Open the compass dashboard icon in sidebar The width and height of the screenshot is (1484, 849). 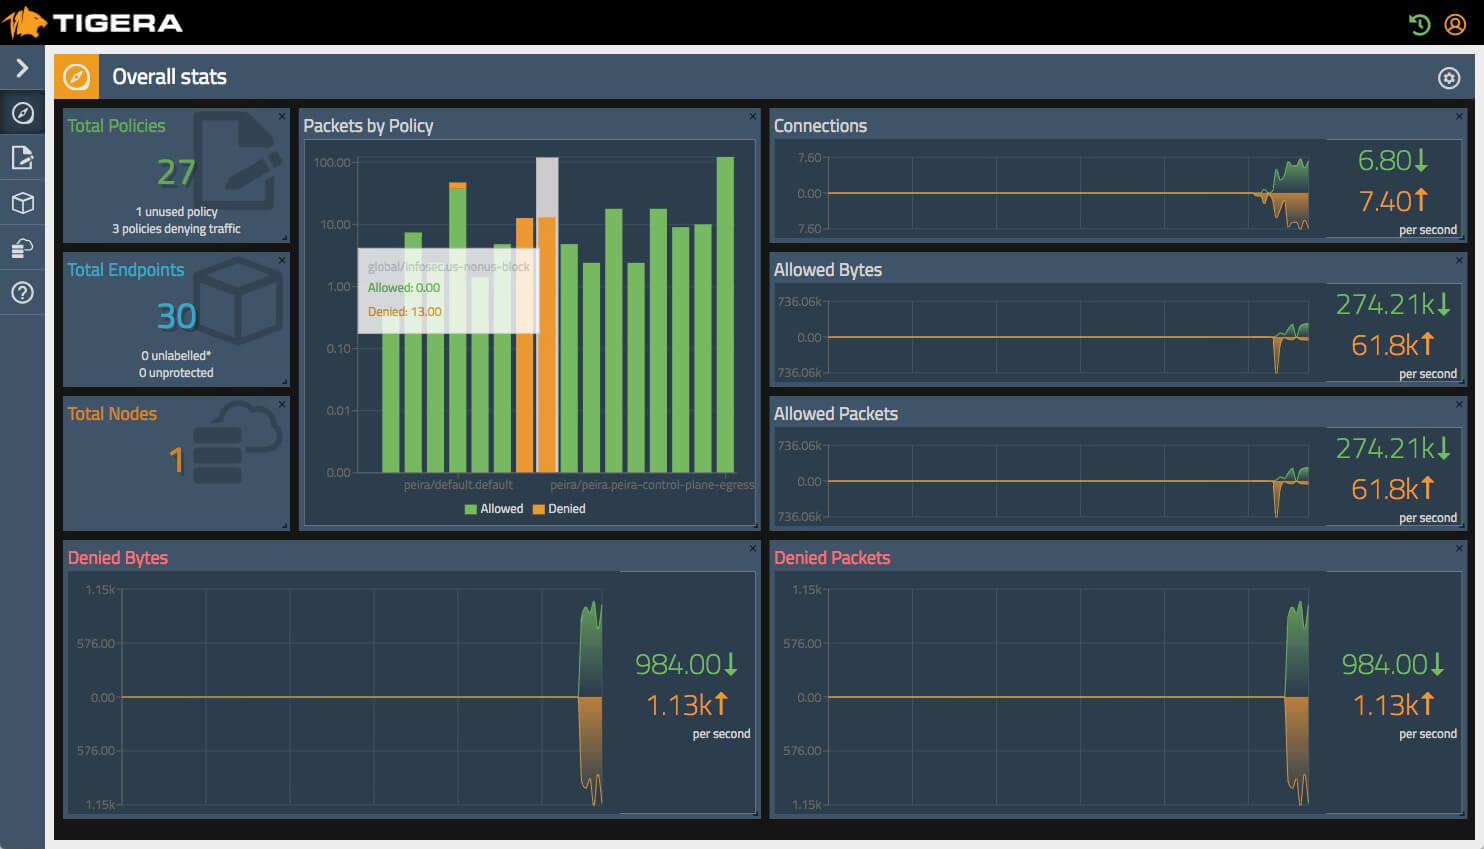click(x=22, y=113)
